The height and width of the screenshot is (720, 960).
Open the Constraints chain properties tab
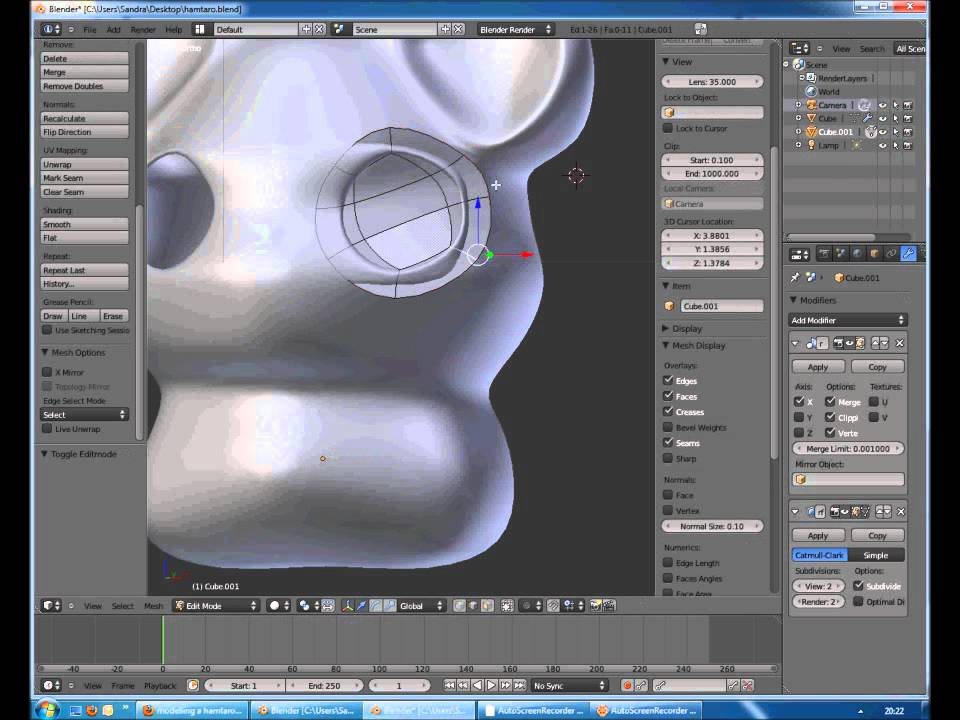coord(891,253)
